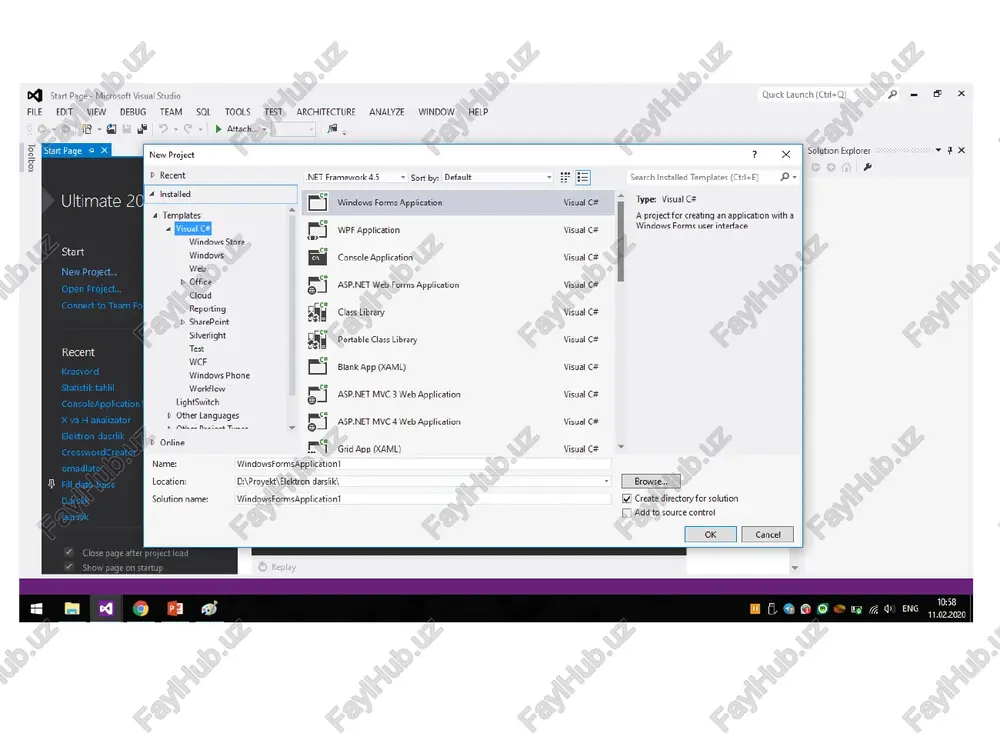This screenshot has height=750, width=1000.
Task: Toggle Show page on startup checkbox
Action: tap(69, 567)
